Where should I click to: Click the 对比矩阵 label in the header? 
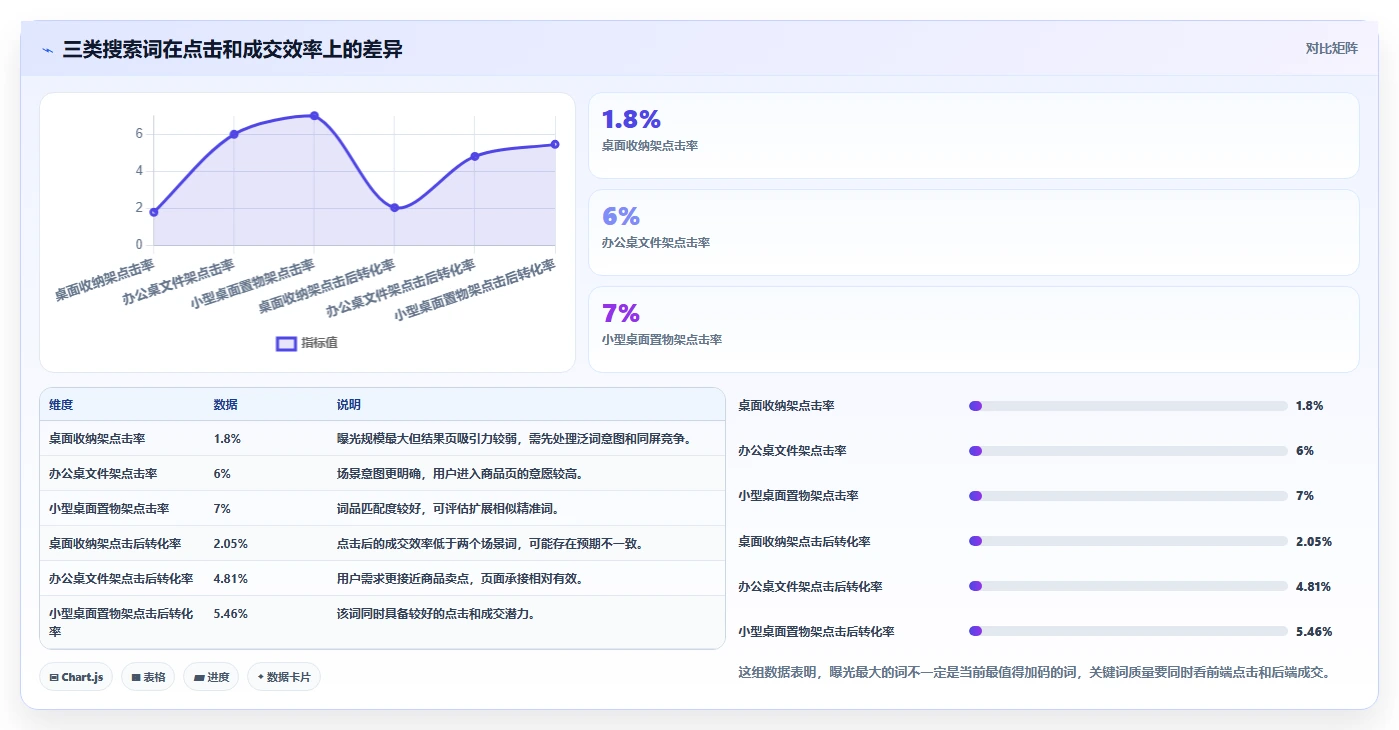point(1331,48)
